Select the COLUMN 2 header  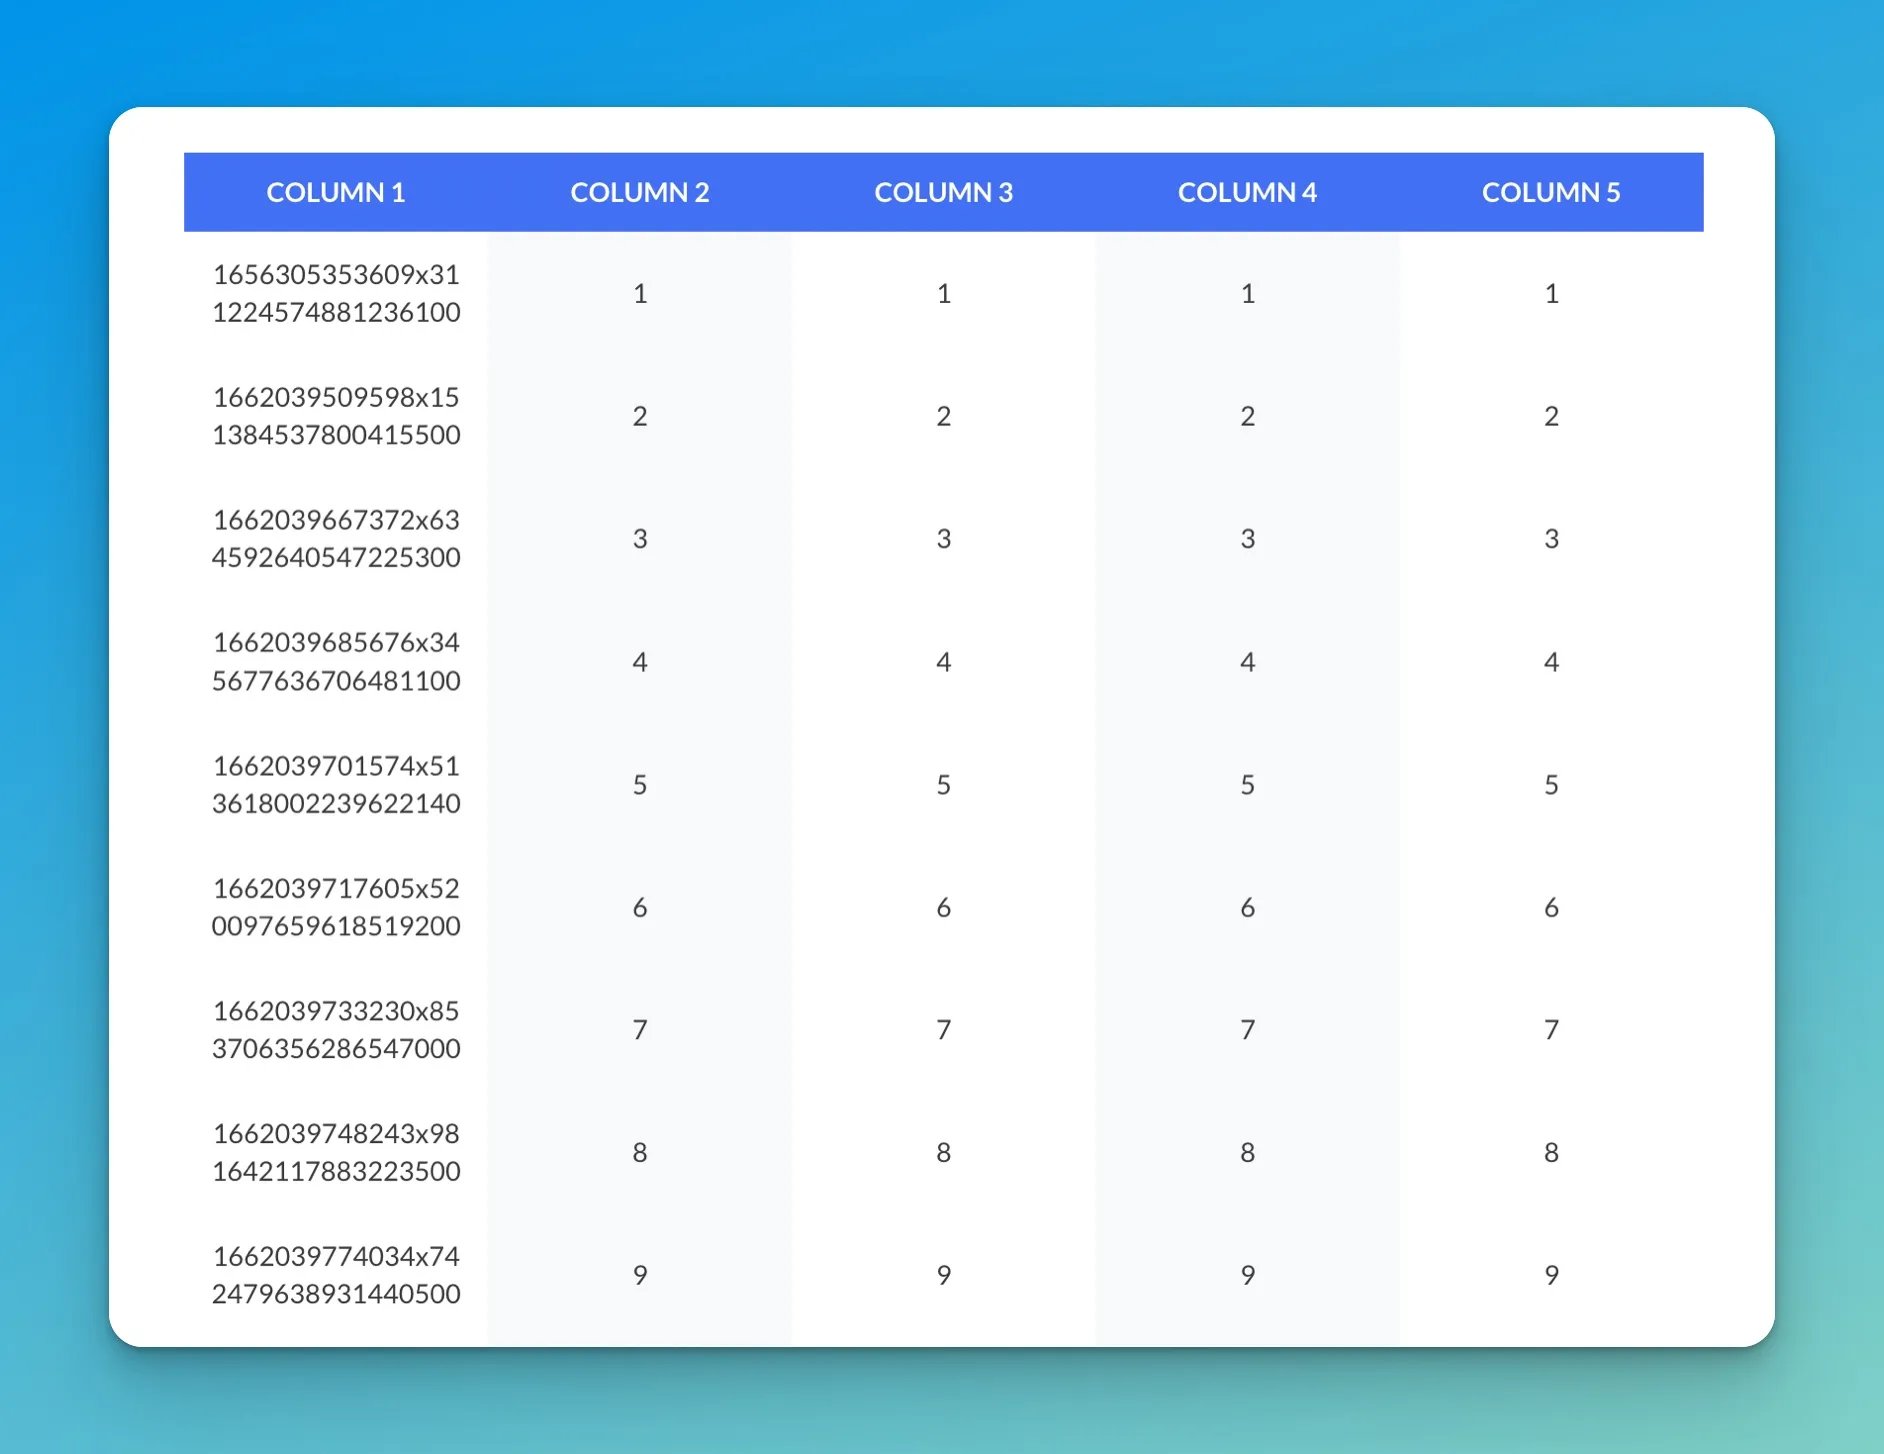[639, 192]
